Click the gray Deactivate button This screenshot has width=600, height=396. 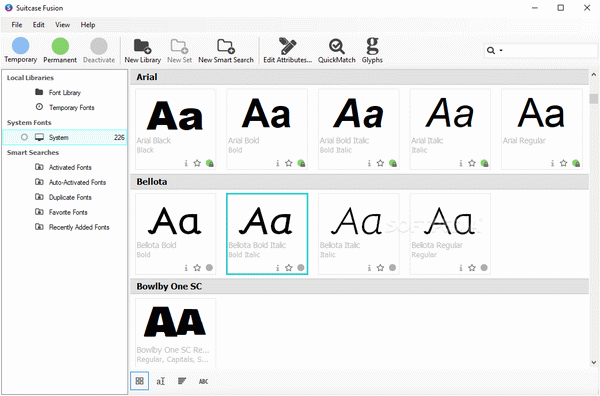click(99, 50)
